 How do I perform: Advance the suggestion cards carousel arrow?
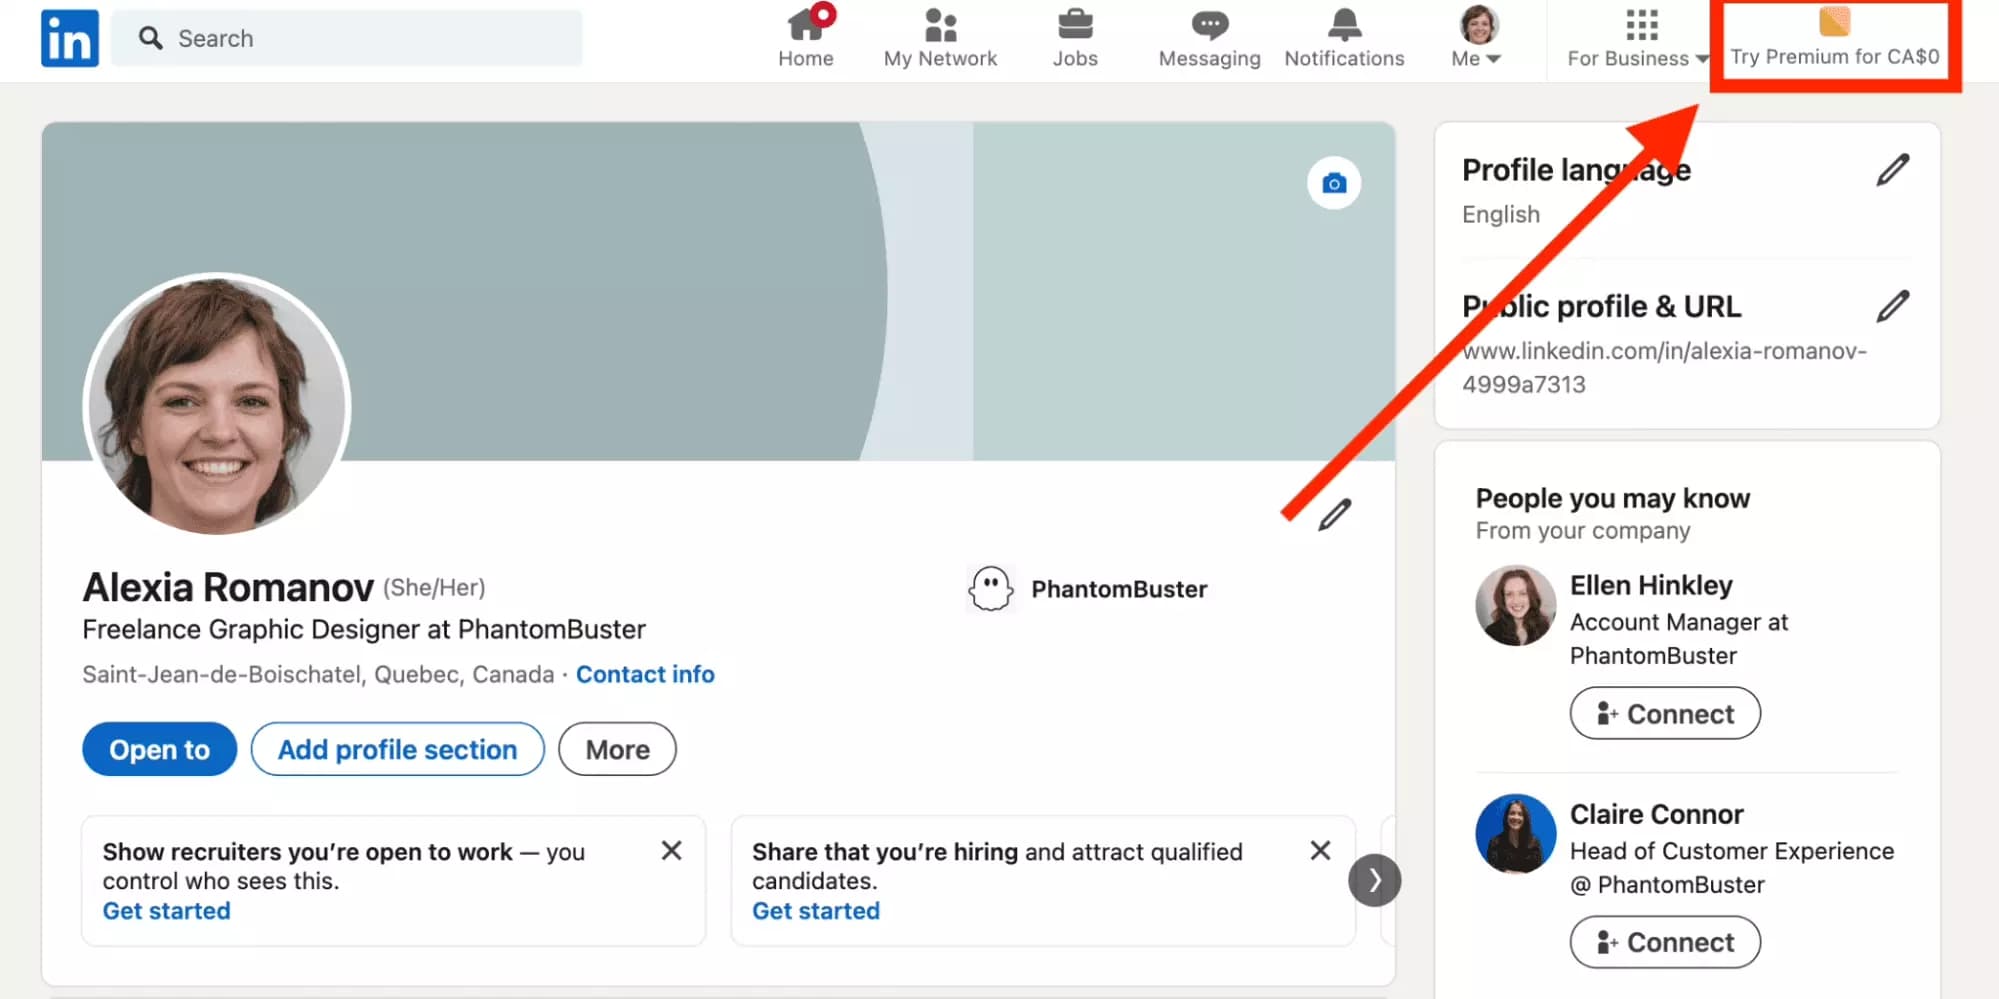[x=1375, y=880]
